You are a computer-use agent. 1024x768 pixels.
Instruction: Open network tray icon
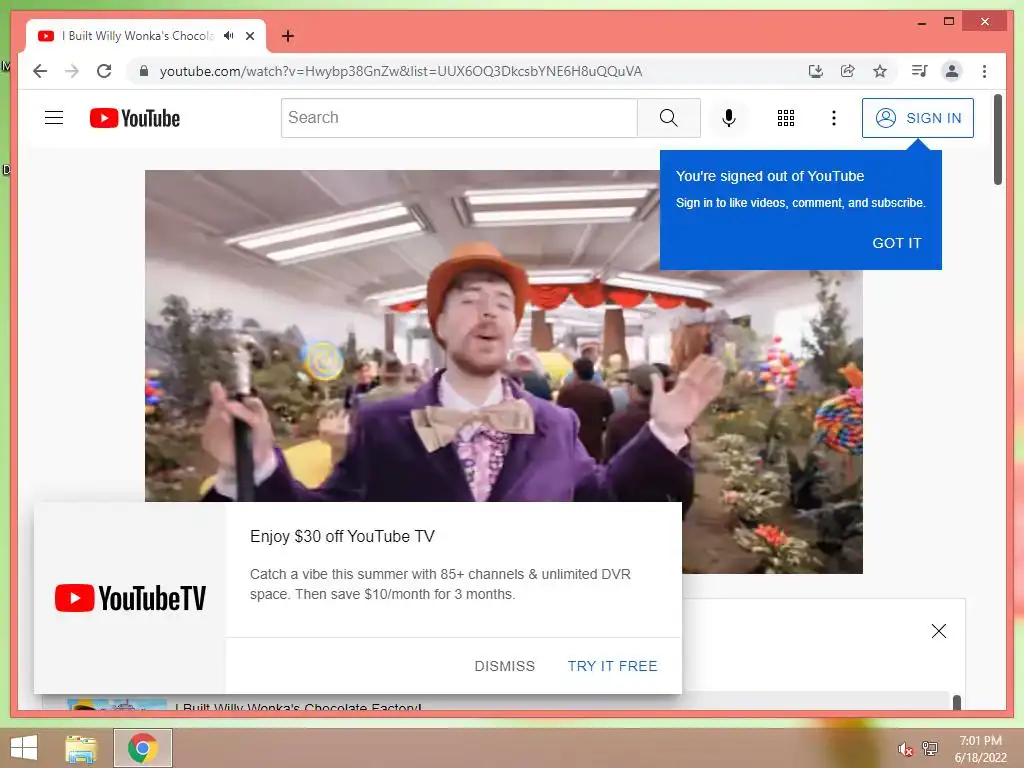[930, 749]
